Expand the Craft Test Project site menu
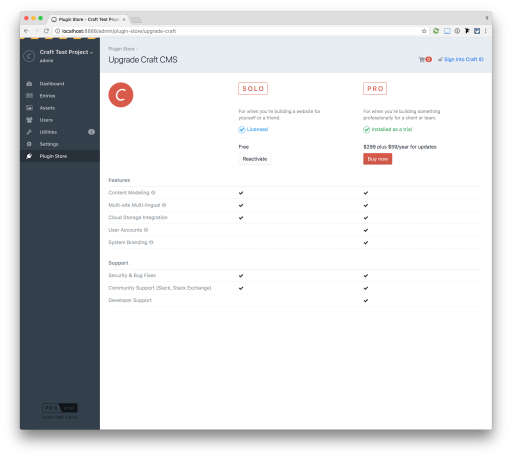Screen dimensions: 512x458 click(66, 52)
